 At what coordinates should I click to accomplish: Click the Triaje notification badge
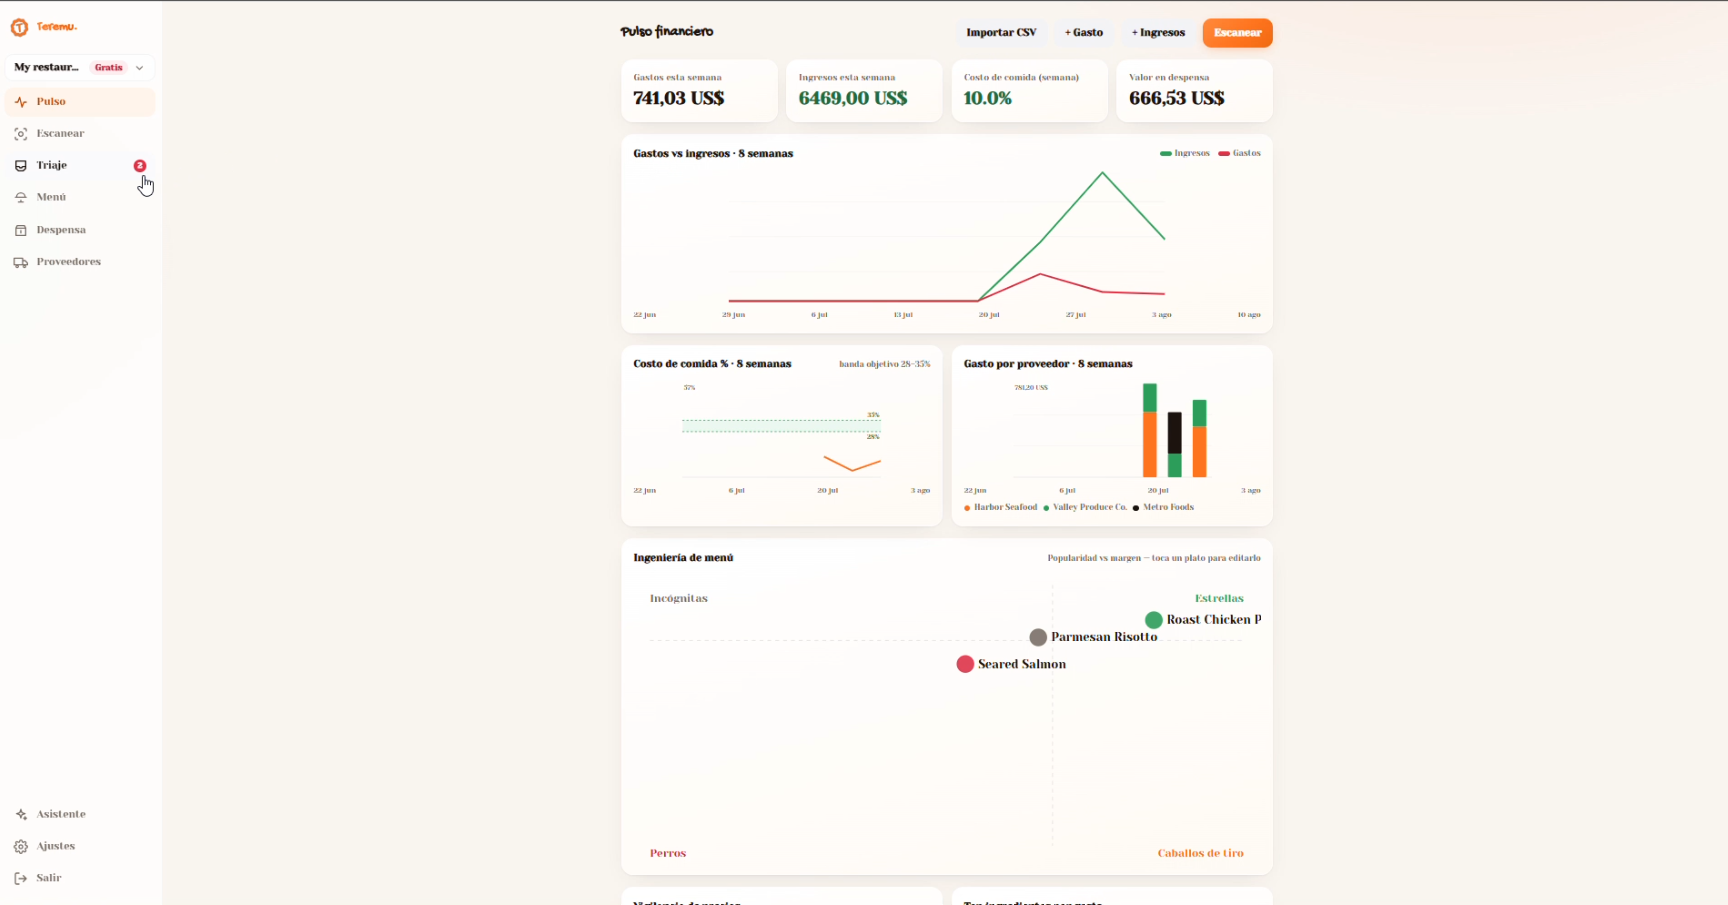click(140, 166)
